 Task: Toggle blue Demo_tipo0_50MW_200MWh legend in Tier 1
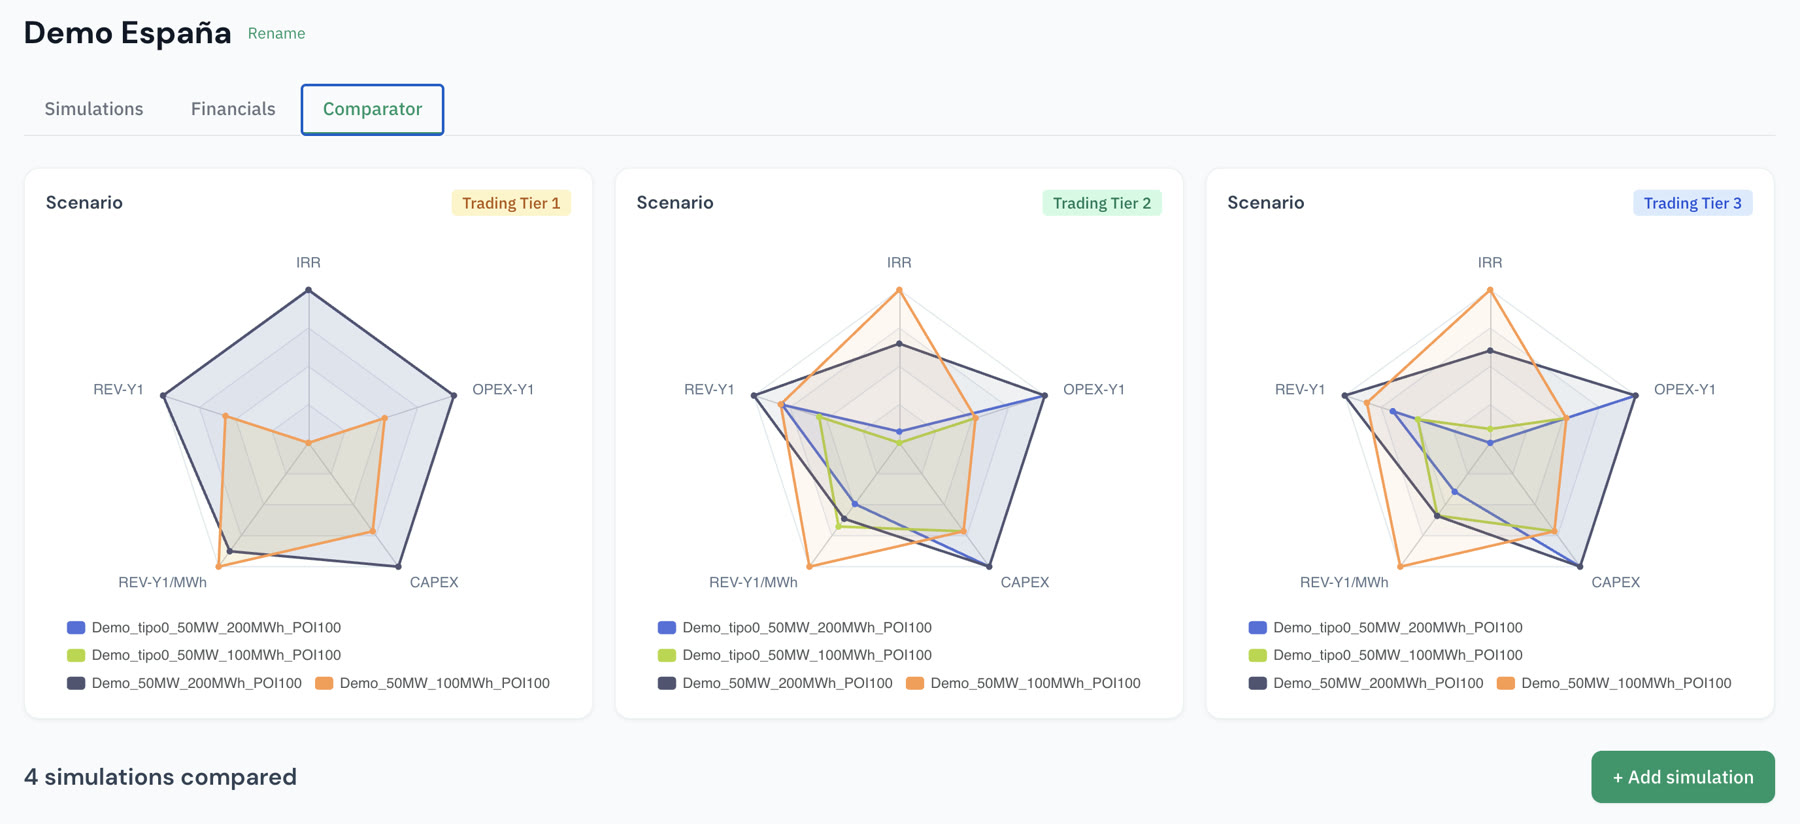(x=204, y=628)
